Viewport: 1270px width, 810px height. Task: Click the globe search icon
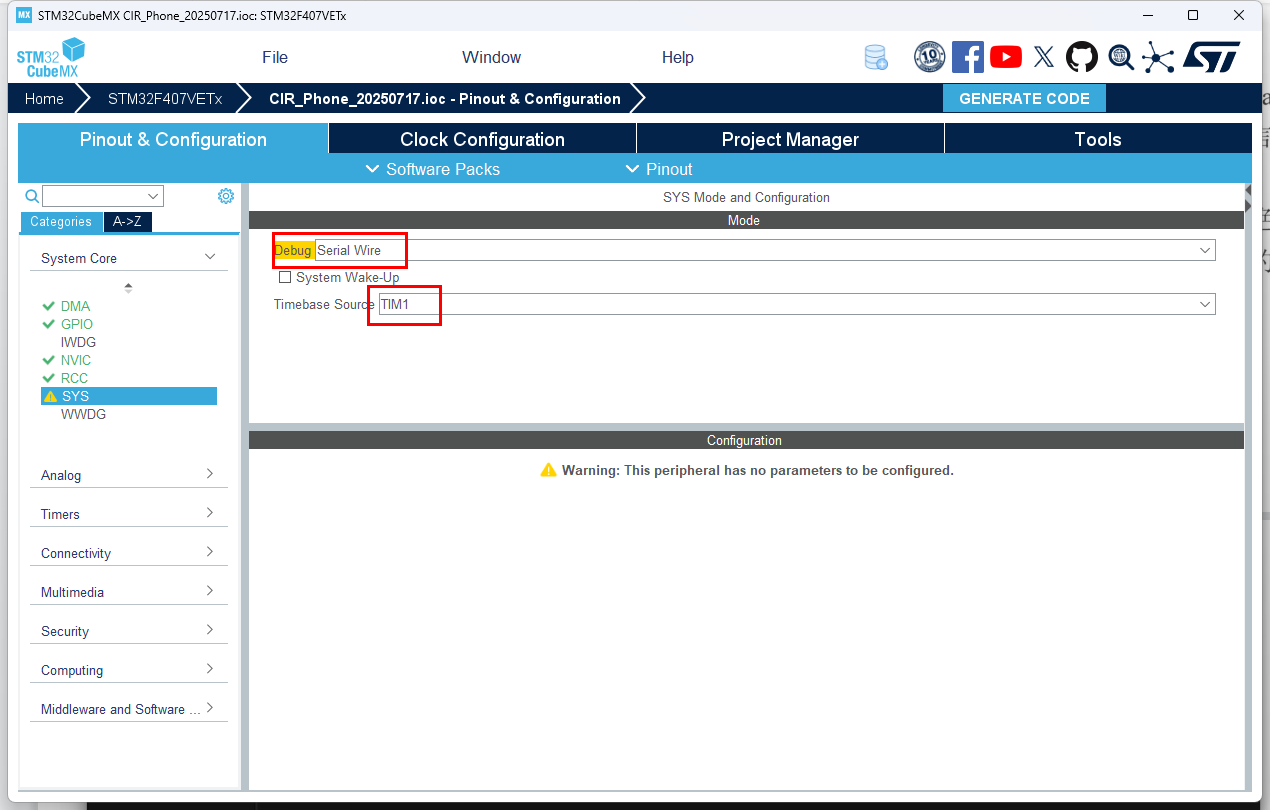pyautogui.click(x=1120, y=57)
